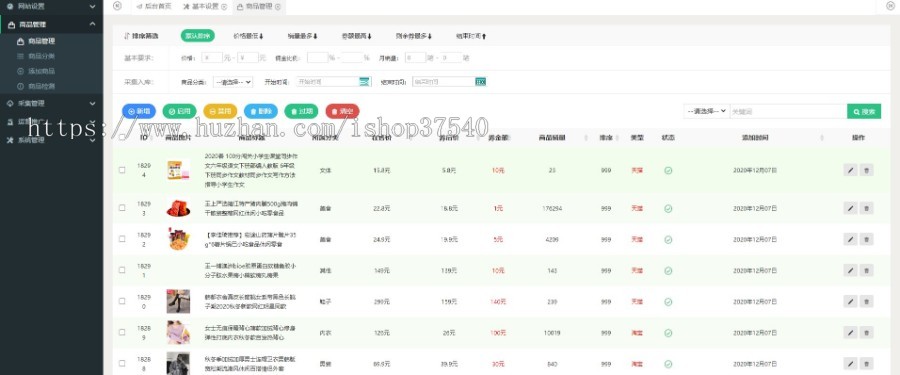Open the pencil edit for product 18289
Viewport: 900px width, 375px height.
850,333
